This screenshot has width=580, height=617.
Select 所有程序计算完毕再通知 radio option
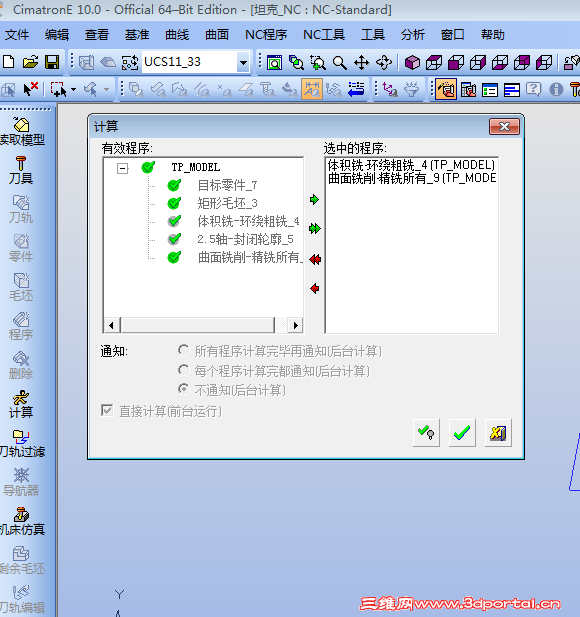coord(183,350)
